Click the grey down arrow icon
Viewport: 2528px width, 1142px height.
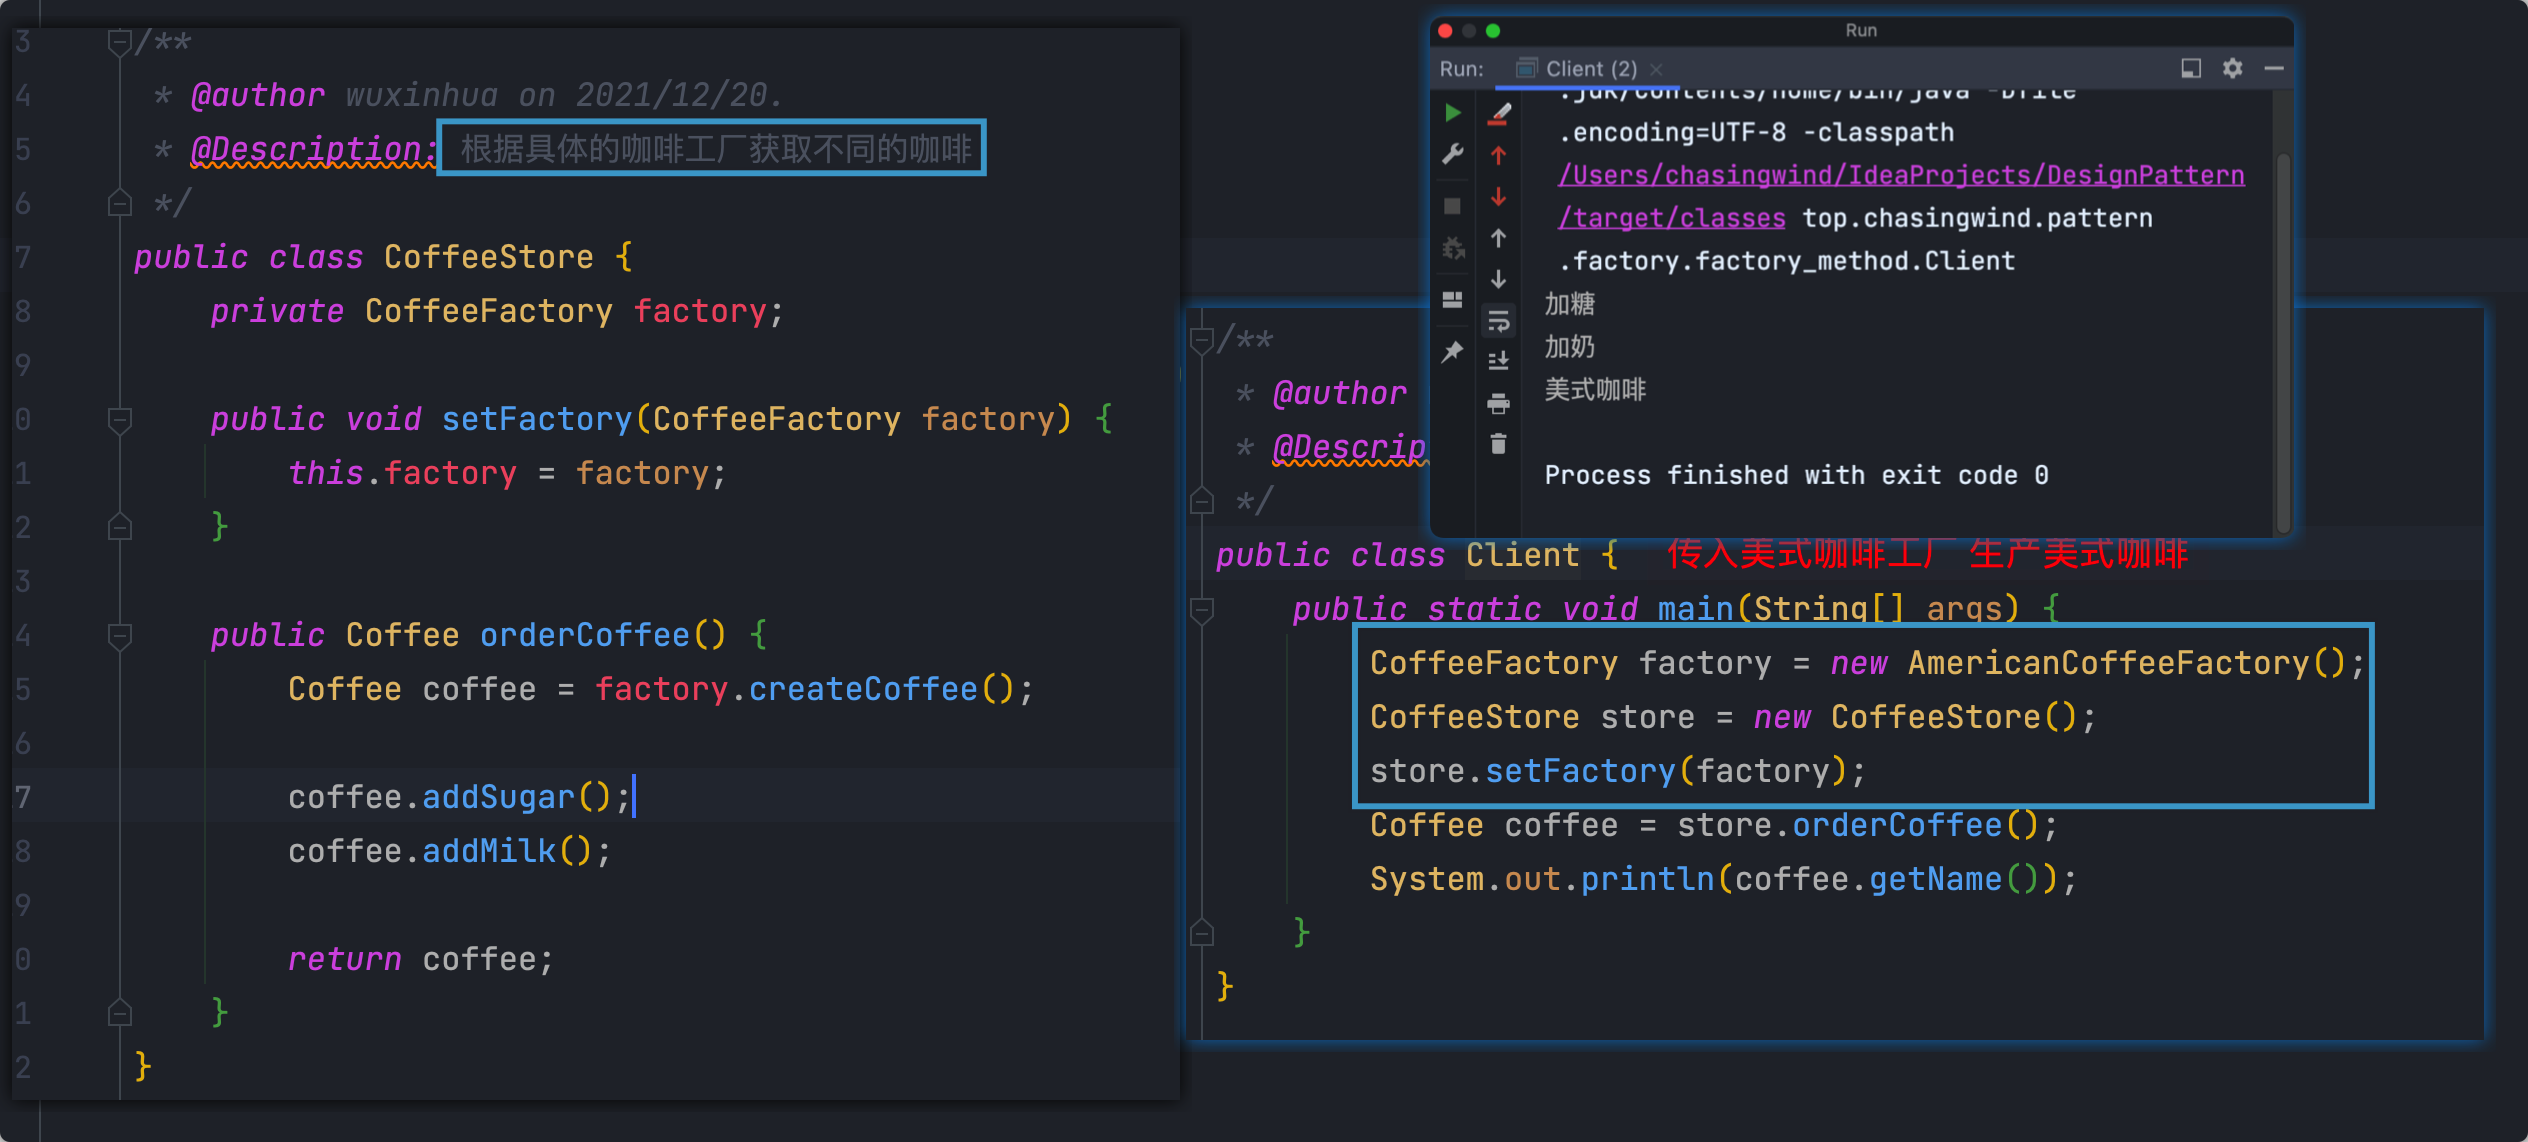coord(1498,279)
